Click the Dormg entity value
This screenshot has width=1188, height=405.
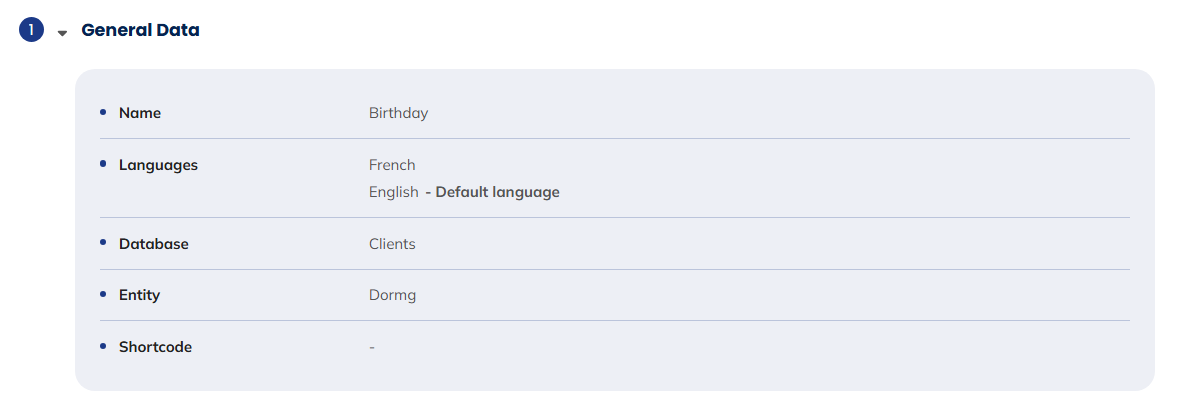[392, 295]
